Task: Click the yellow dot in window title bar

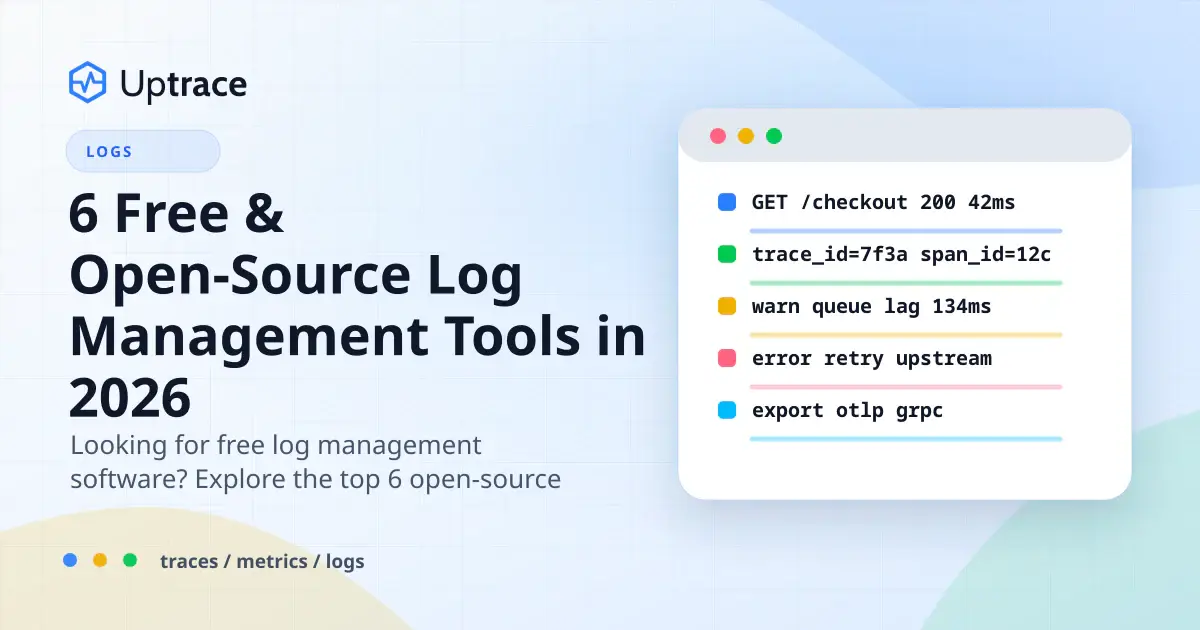Action: 745,136
